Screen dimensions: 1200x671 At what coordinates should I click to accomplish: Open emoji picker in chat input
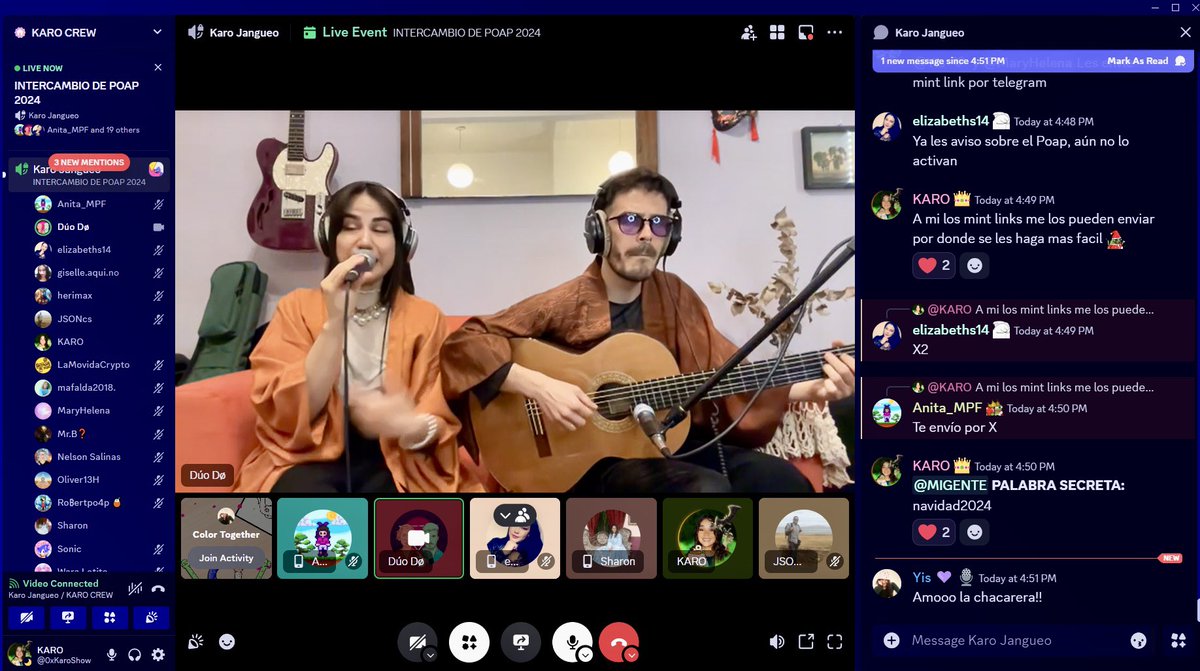1138,640
